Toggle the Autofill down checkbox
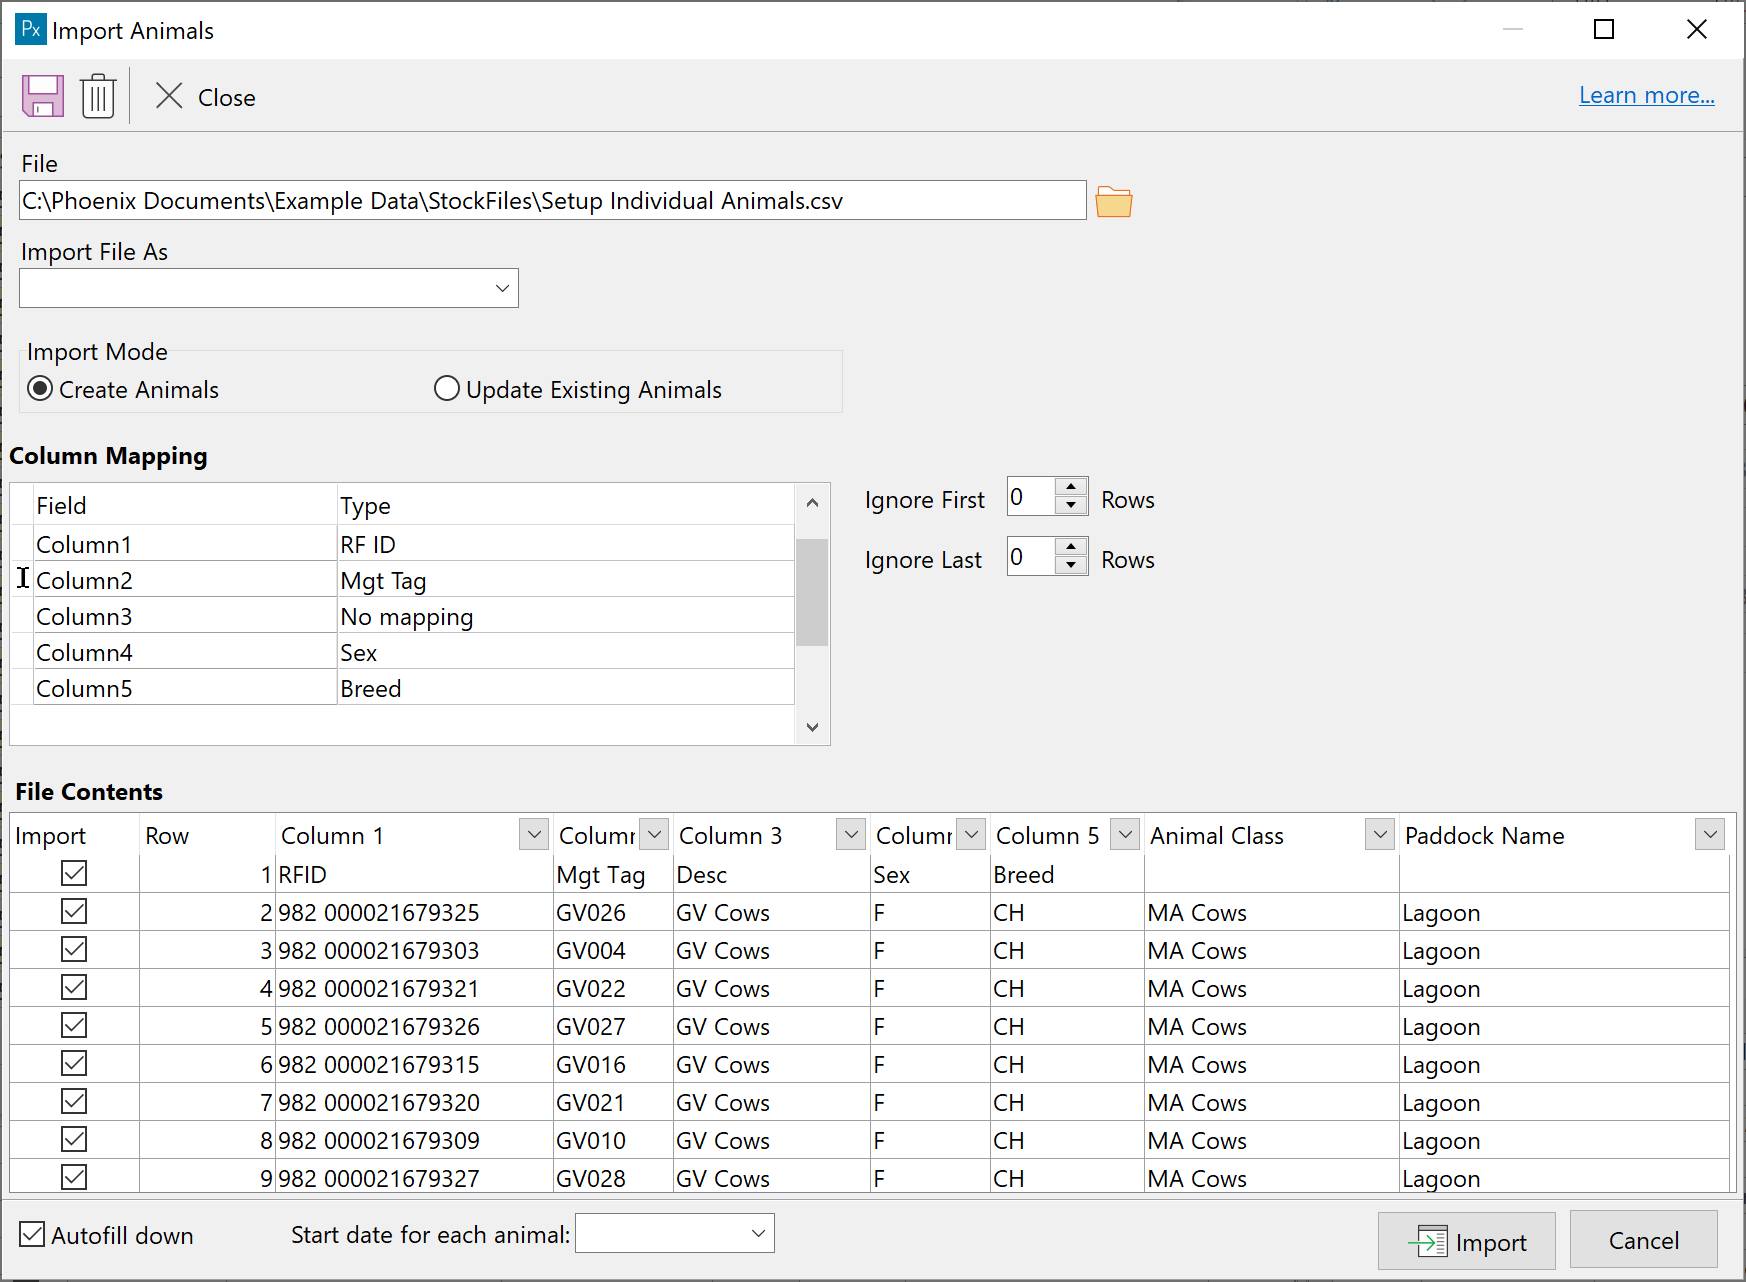Viewport: 1746px width, 1282px height. pyautogui.click(x=32, y=1235)
